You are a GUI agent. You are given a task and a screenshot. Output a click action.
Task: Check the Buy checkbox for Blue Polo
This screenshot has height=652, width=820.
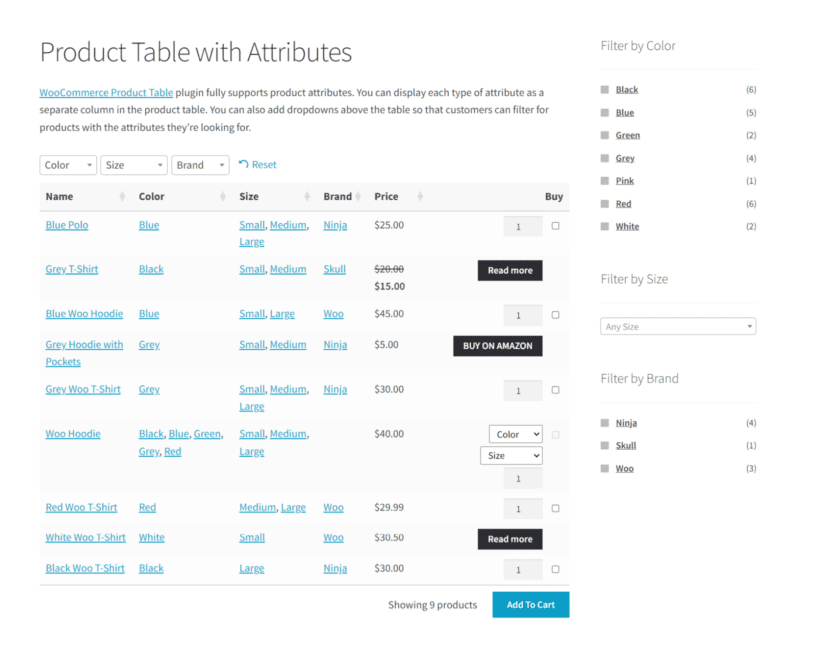(556, 225)
